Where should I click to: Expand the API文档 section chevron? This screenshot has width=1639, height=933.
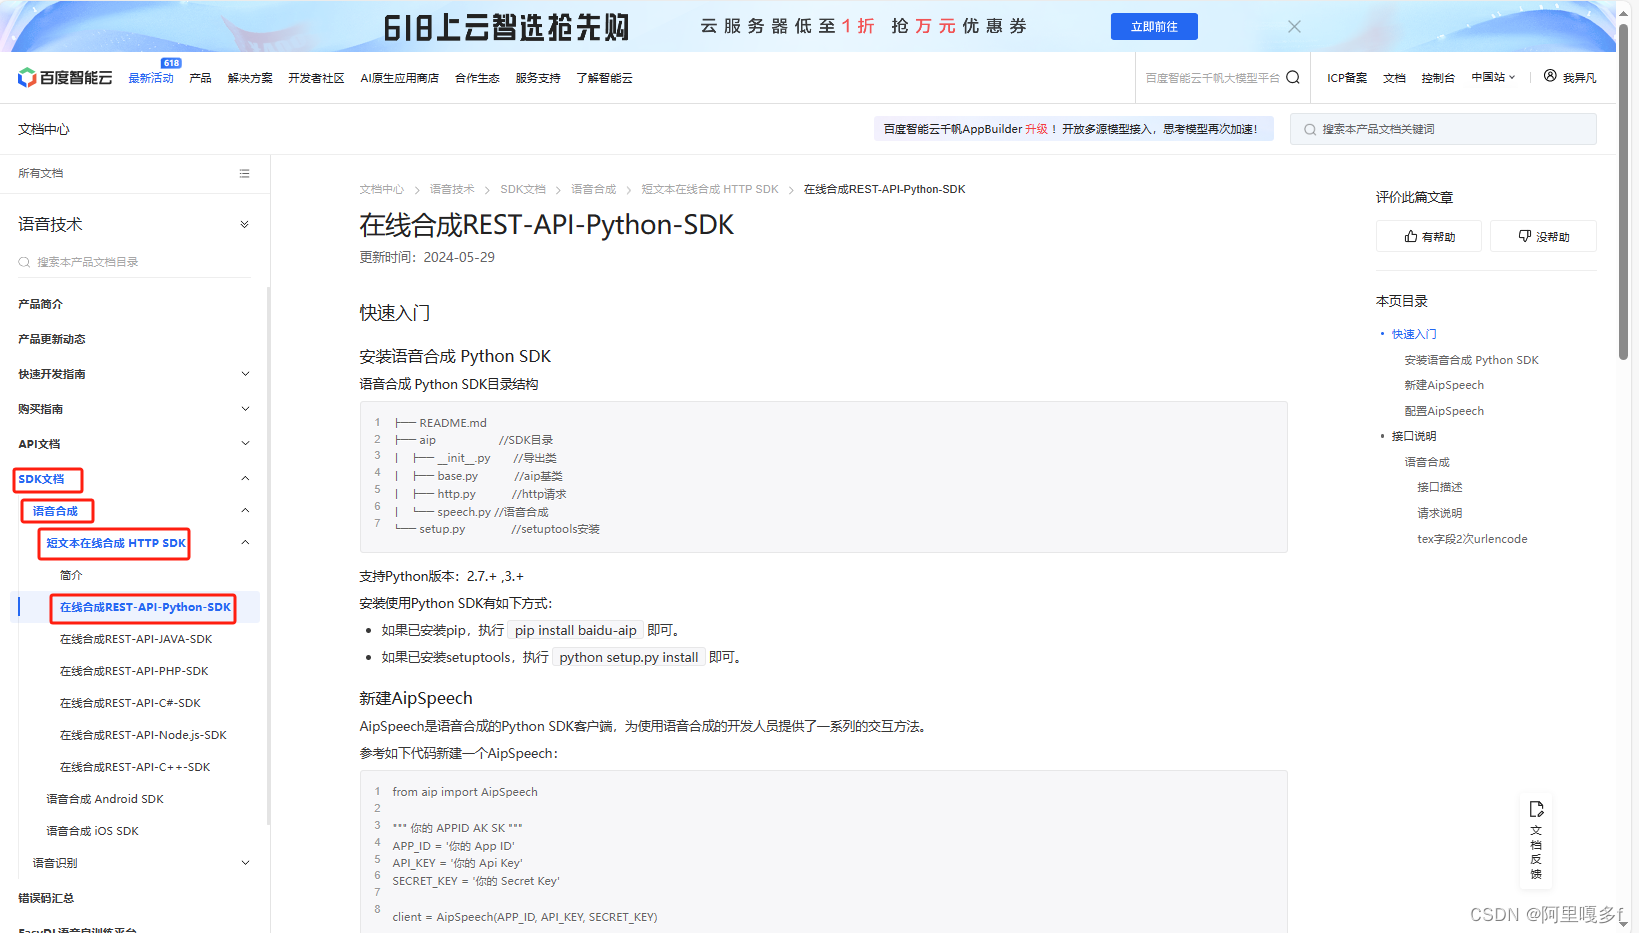[x=246, y=443]
